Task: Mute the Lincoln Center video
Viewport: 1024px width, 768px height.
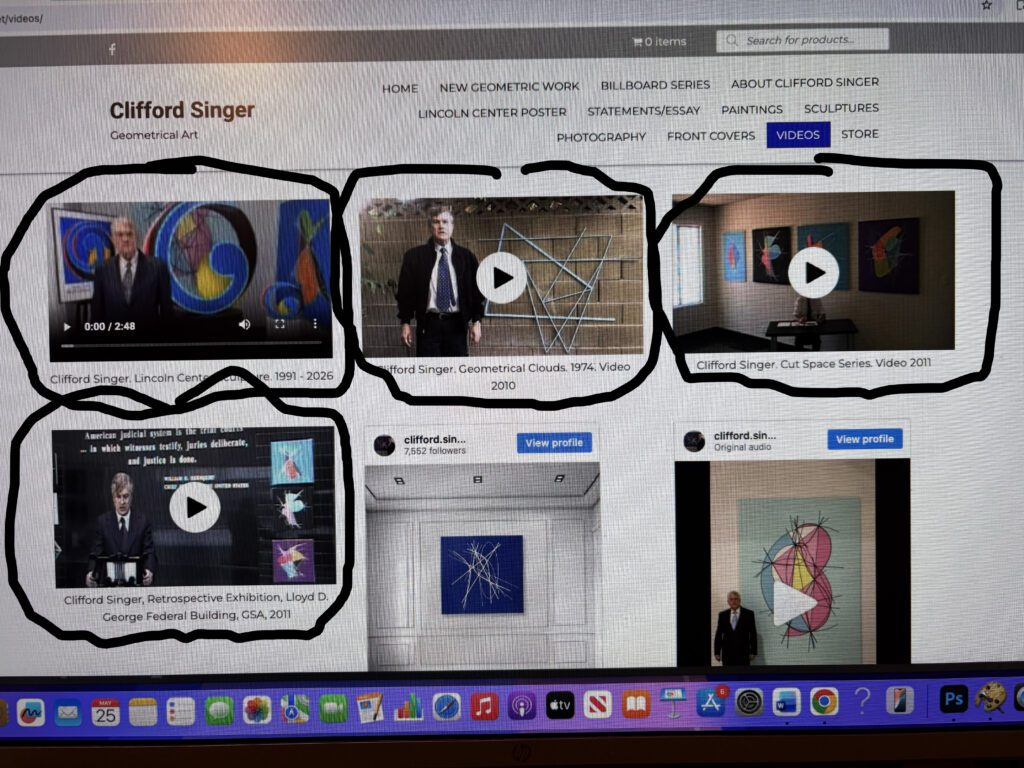Action: click(244, 325)
